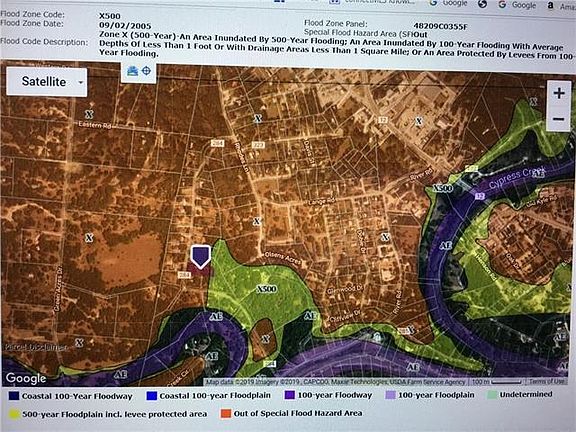
Task: Click the 500-year Floodplain yellow swatch
Action: point(14,414)
